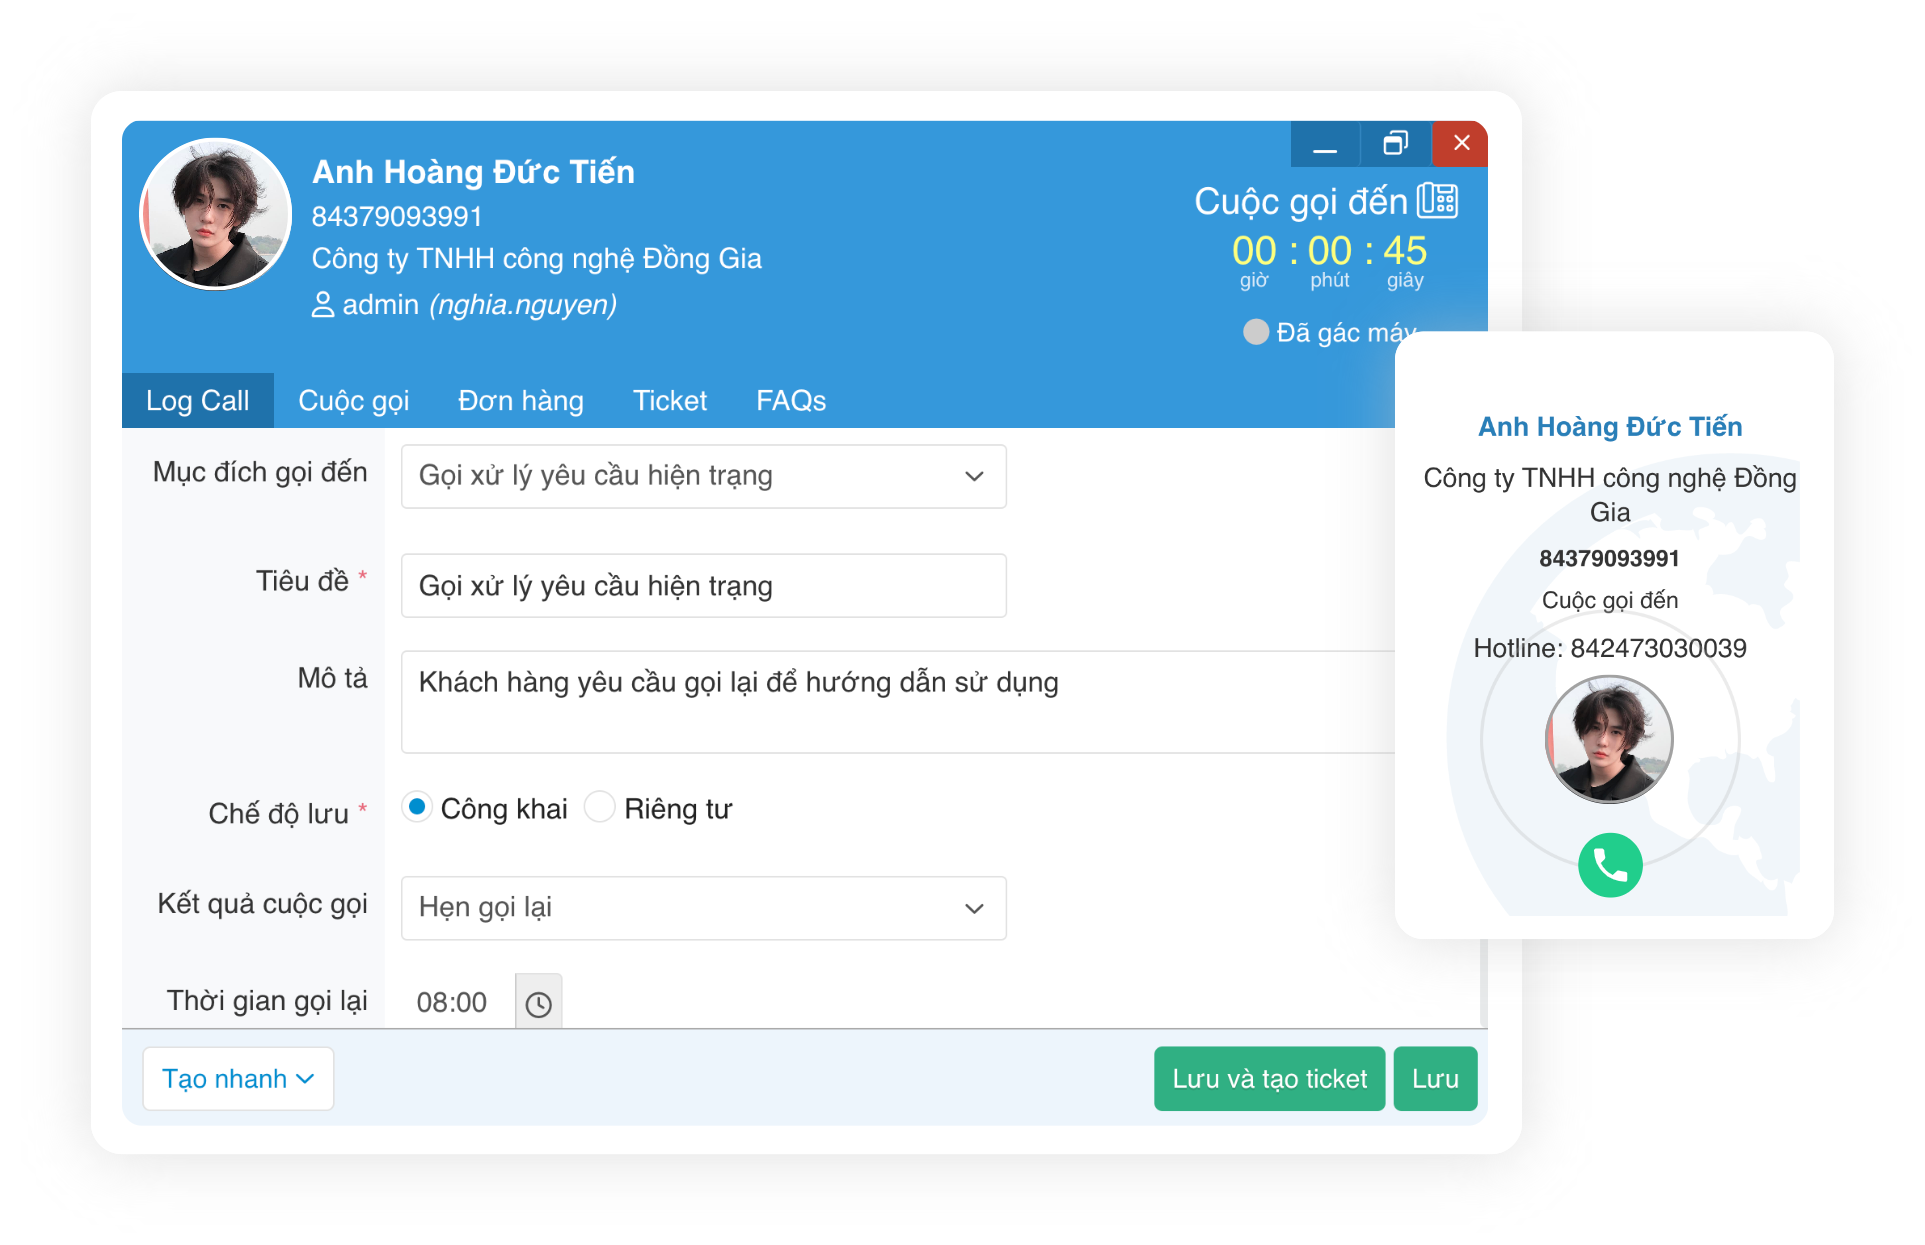The height and width of the screenshot is (1245, 1925).
Task: Click the gray Đã gác máy status indicator
Action: pyautogui.click(x=1255, y=332)
